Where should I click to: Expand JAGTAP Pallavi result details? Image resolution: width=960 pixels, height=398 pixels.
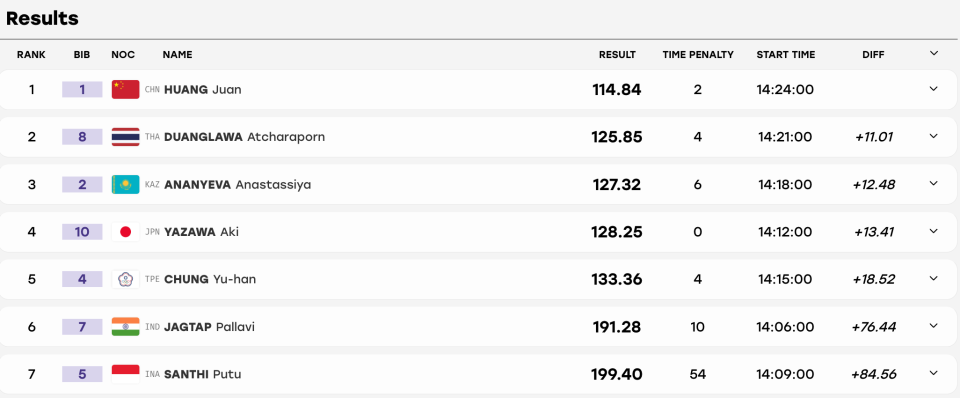pyautogui.click(x=934, y=325)
